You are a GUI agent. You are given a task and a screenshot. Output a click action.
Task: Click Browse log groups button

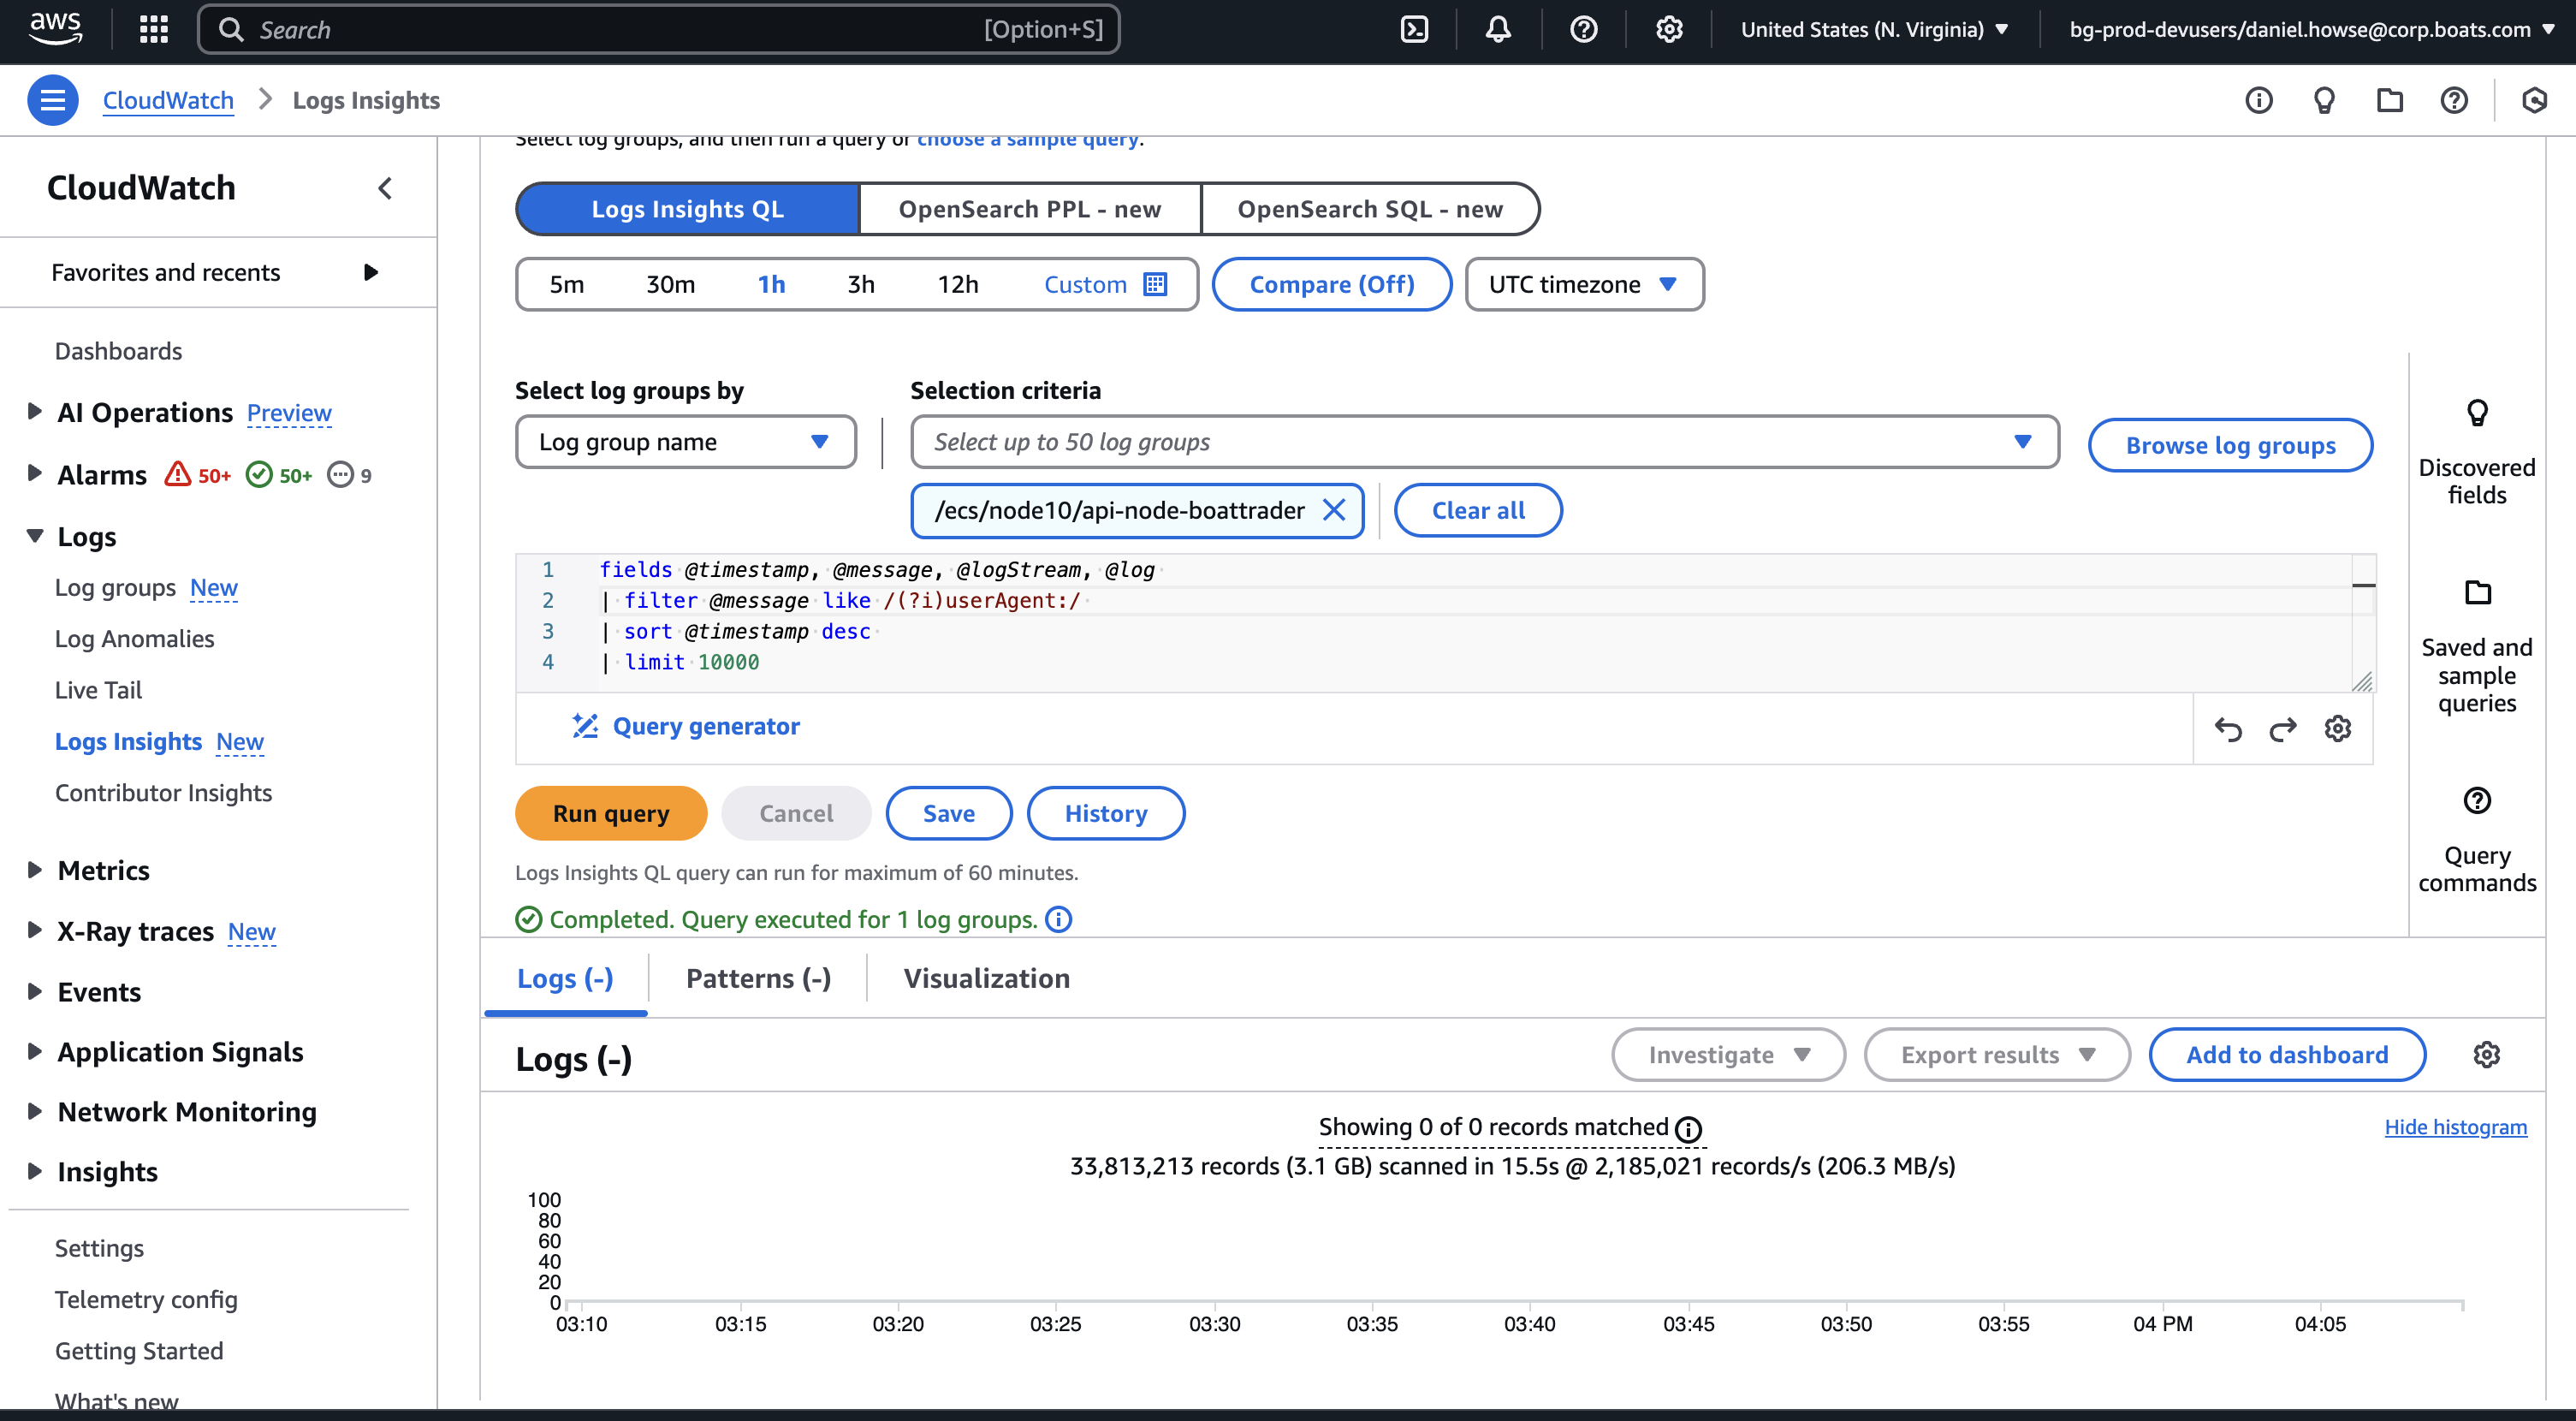[2230, 445]
